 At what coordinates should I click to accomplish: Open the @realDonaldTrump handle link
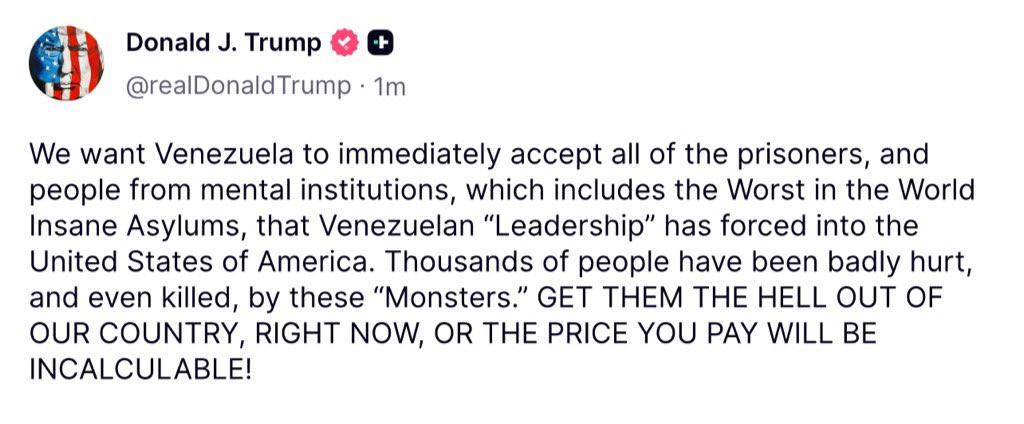click(x=237, y=86)
